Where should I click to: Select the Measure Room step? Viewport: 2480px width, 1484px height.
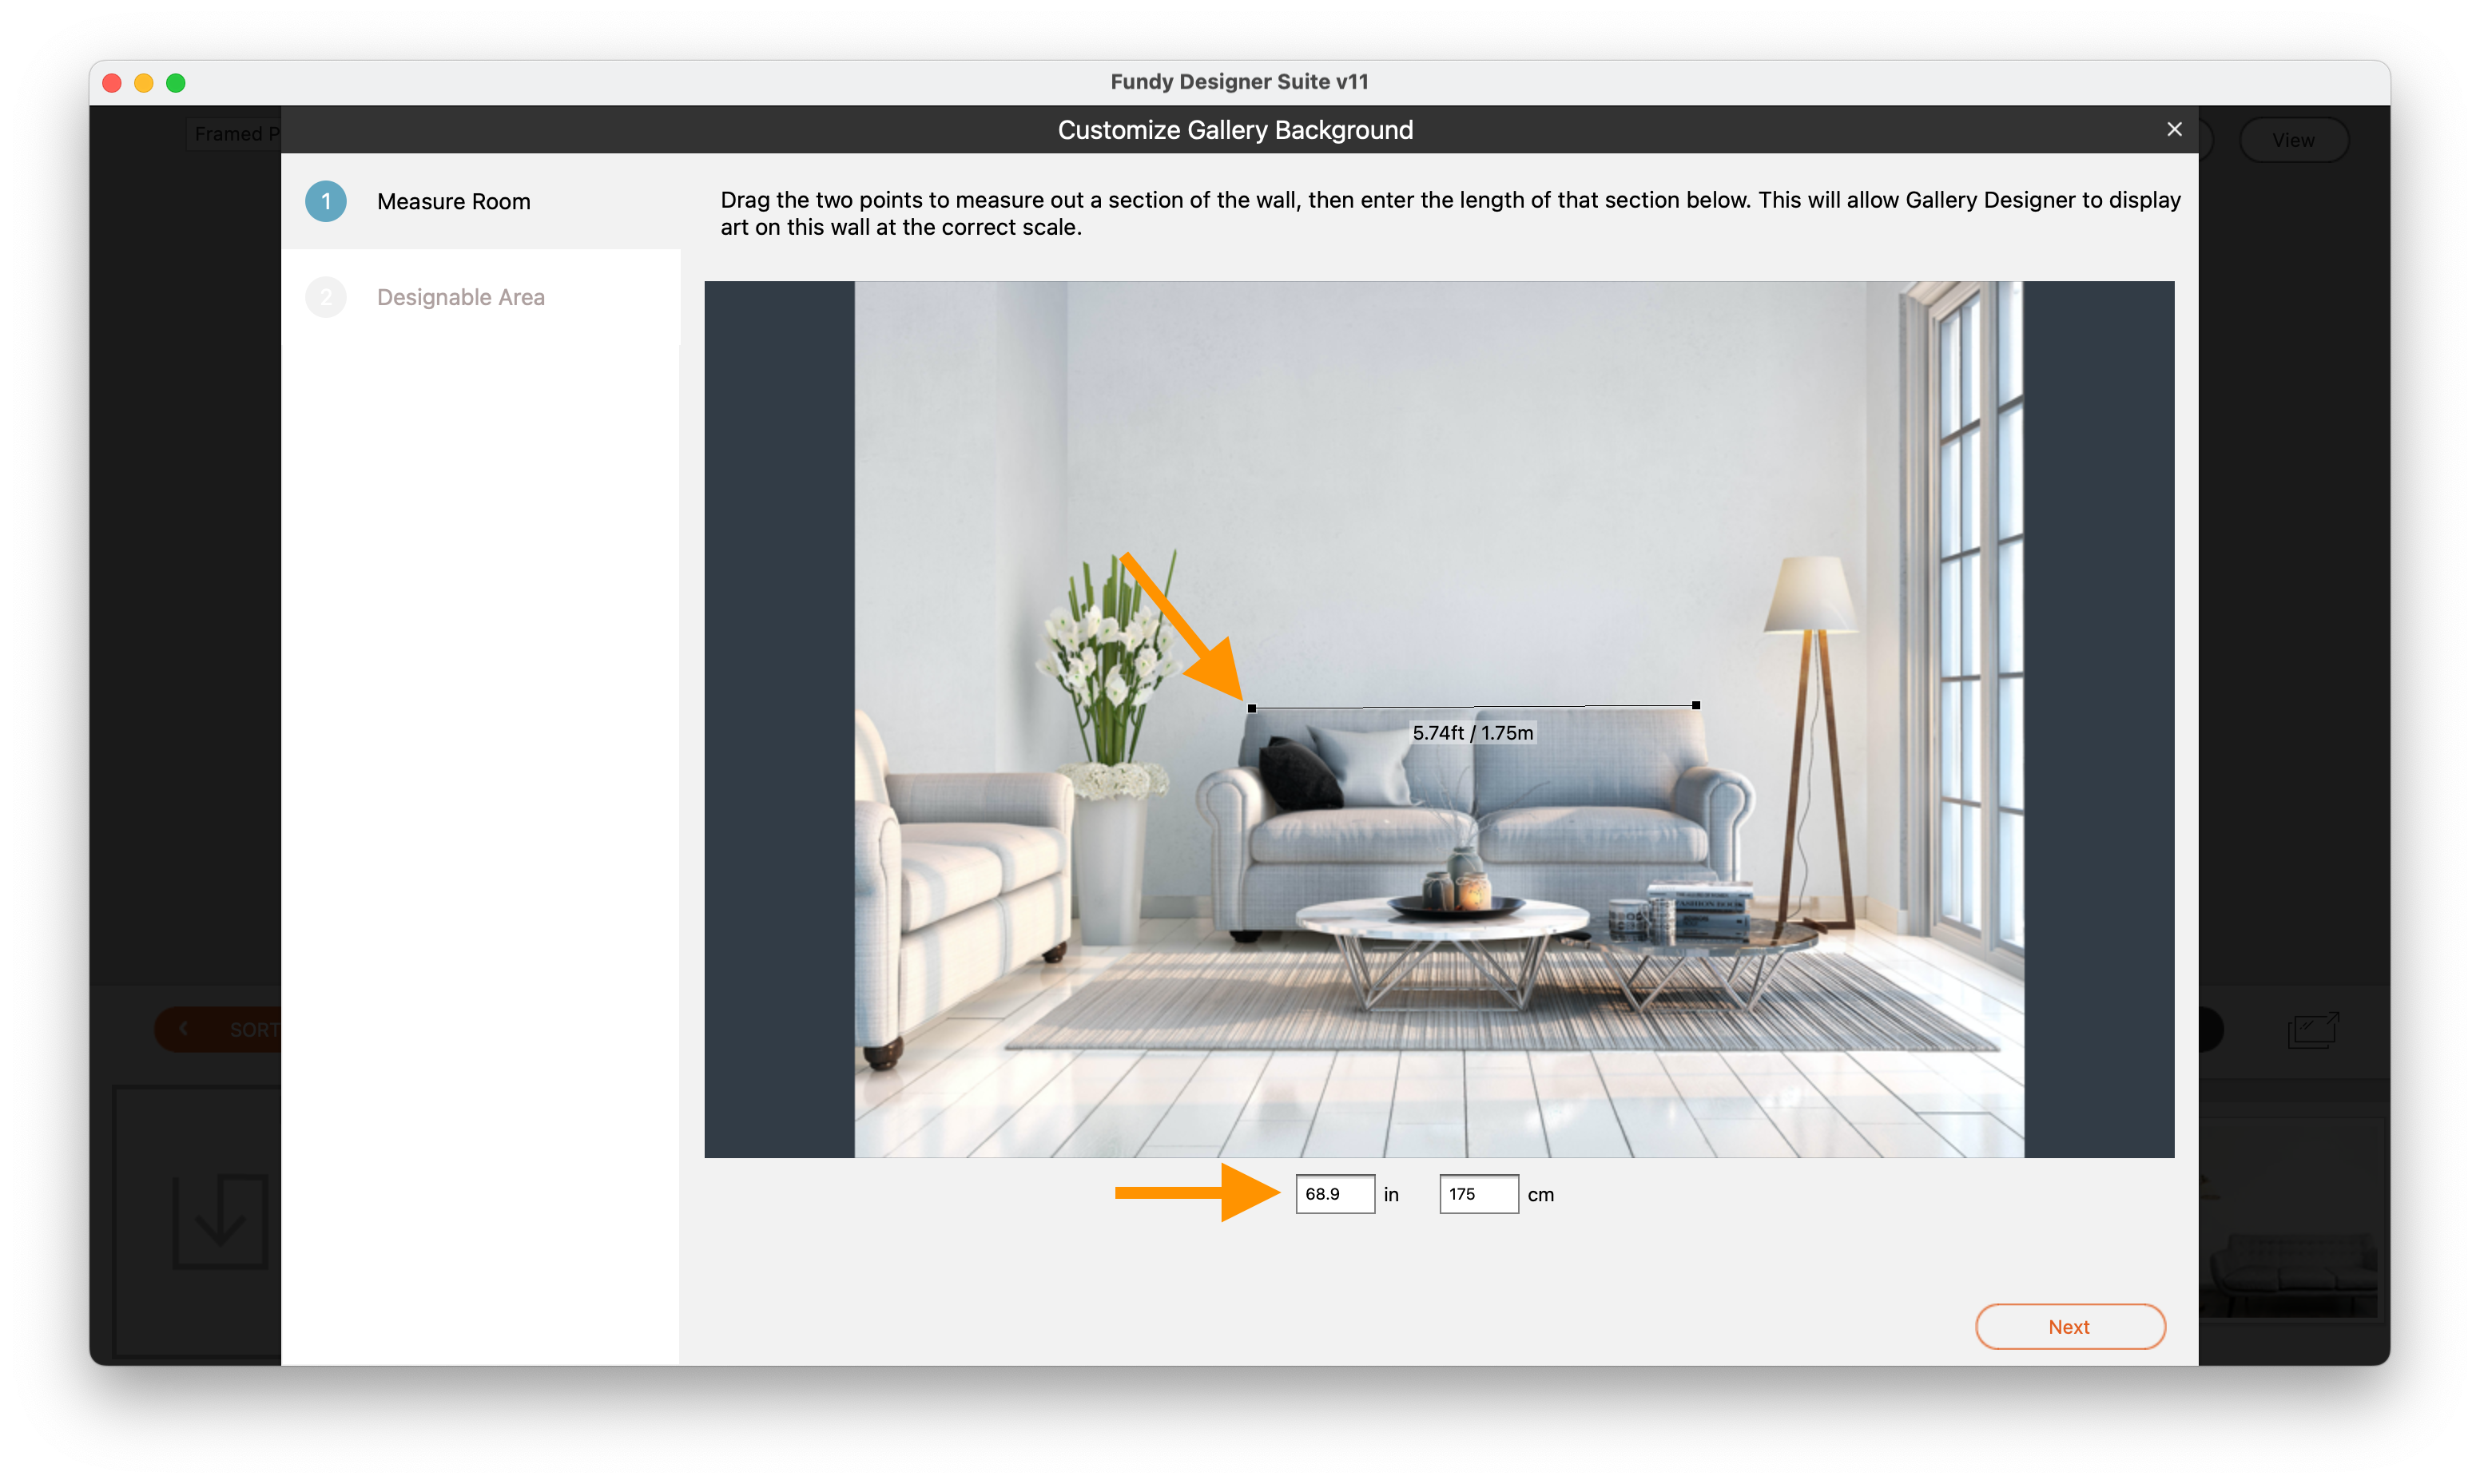pos(481,201)
